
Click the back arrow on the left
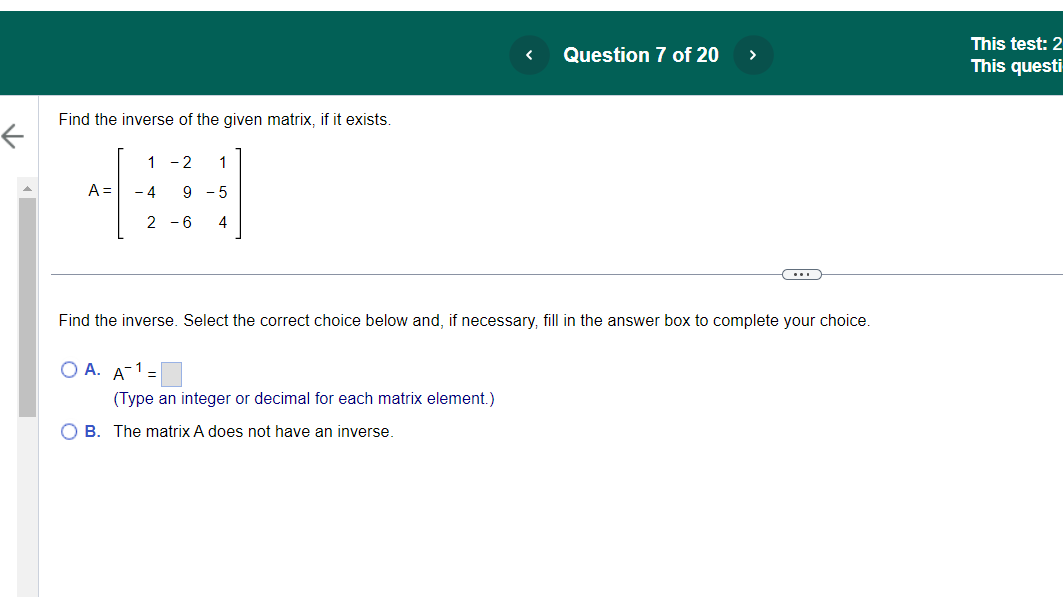(13, 136)
